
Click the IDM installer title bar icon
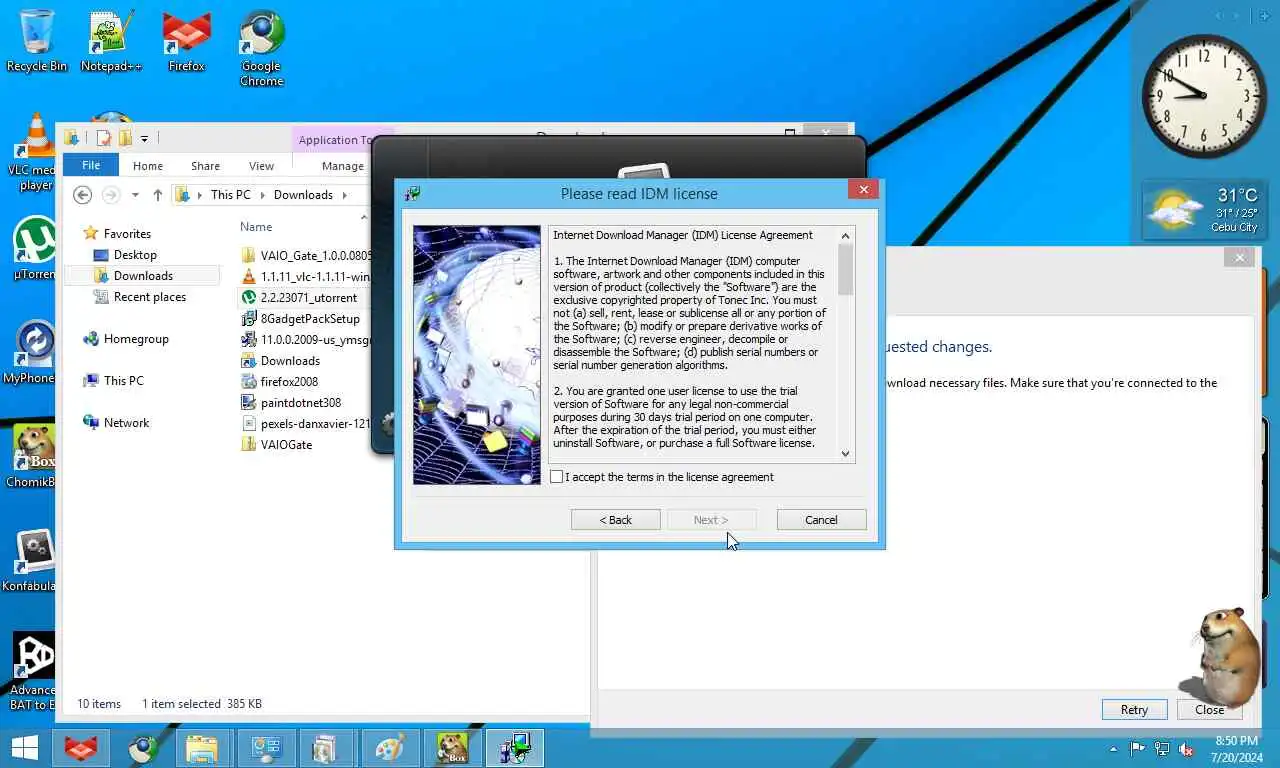click(412, 194)
